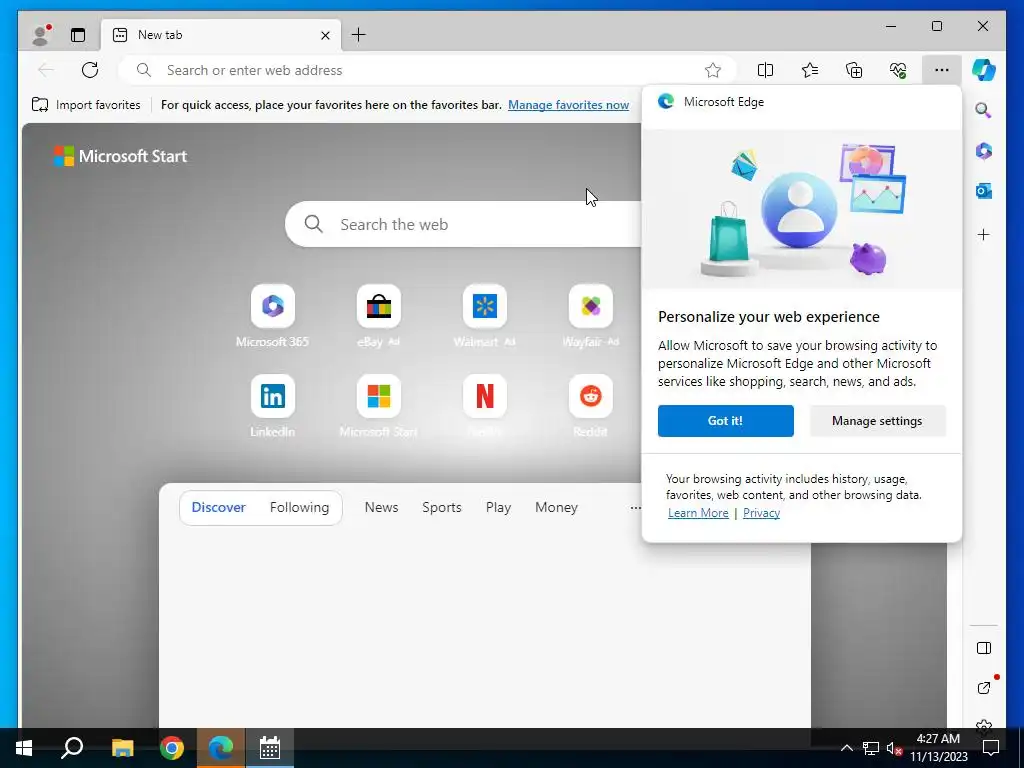Open calendar app in taskbar

[270, 748]
